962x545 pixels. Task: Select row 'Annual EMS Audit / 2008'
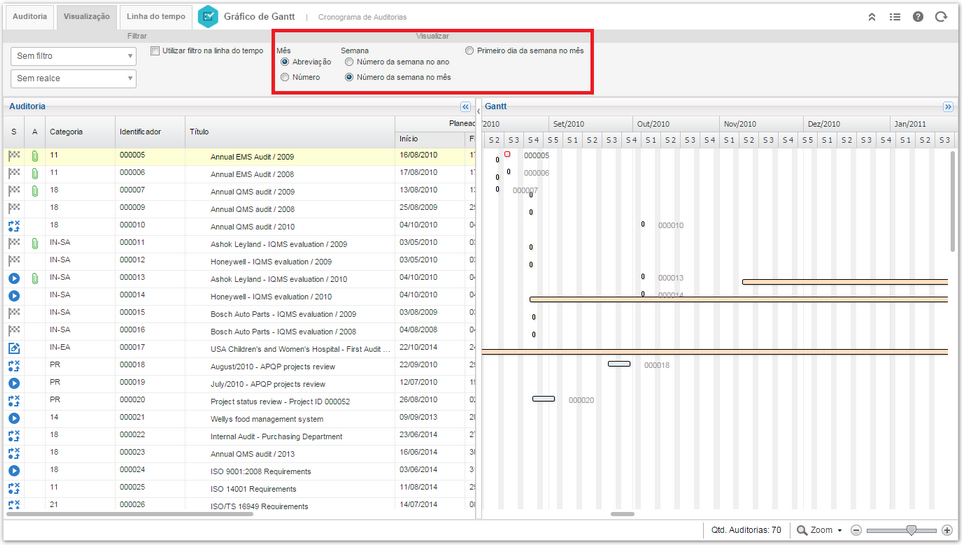(239, 174)
